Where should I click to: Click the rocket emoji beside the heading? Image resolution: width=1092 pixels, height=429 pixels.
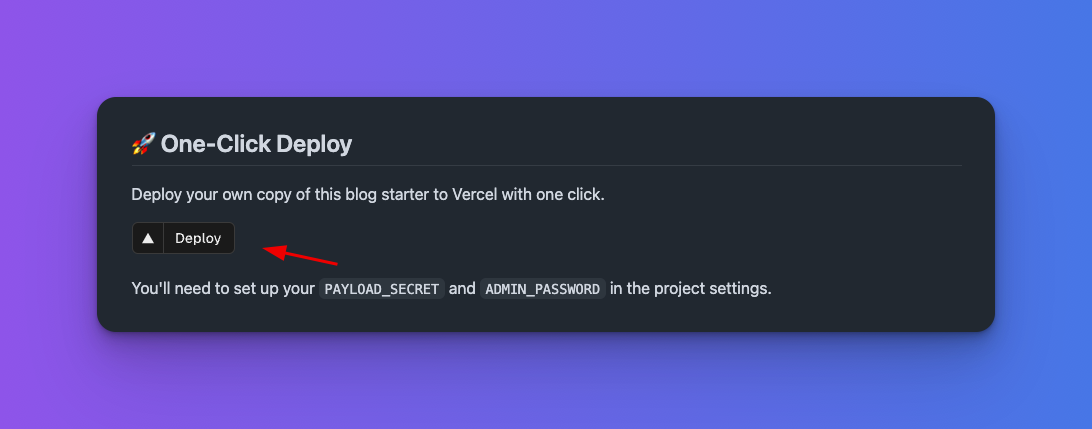click(x=143, y=144)
